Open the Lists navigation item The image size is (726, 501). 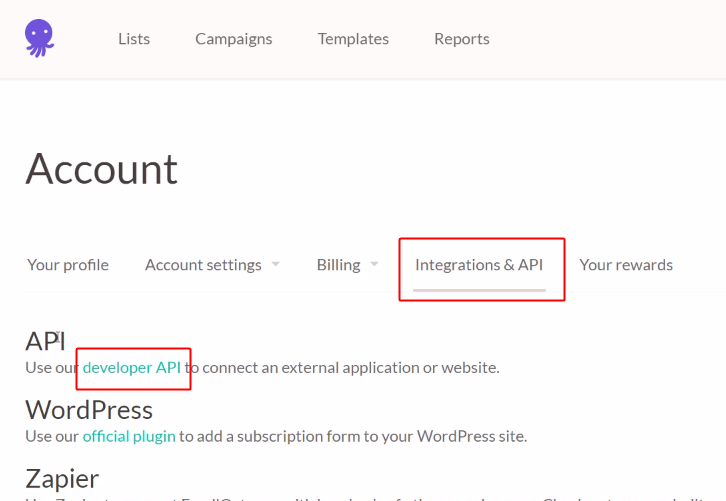134,39
